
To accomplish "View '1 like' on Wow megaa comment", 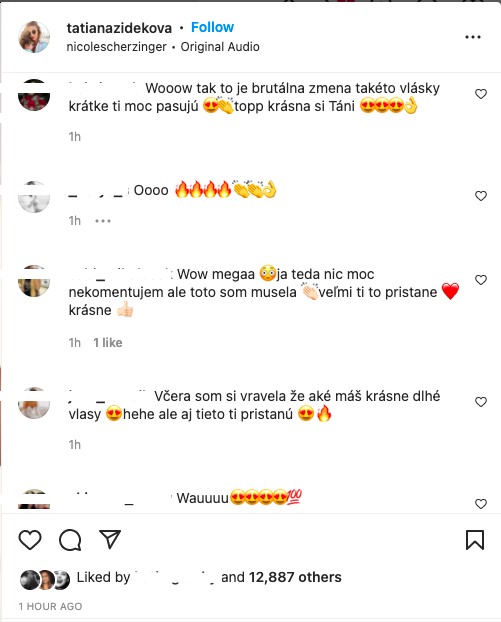I will tap(107, 343).
